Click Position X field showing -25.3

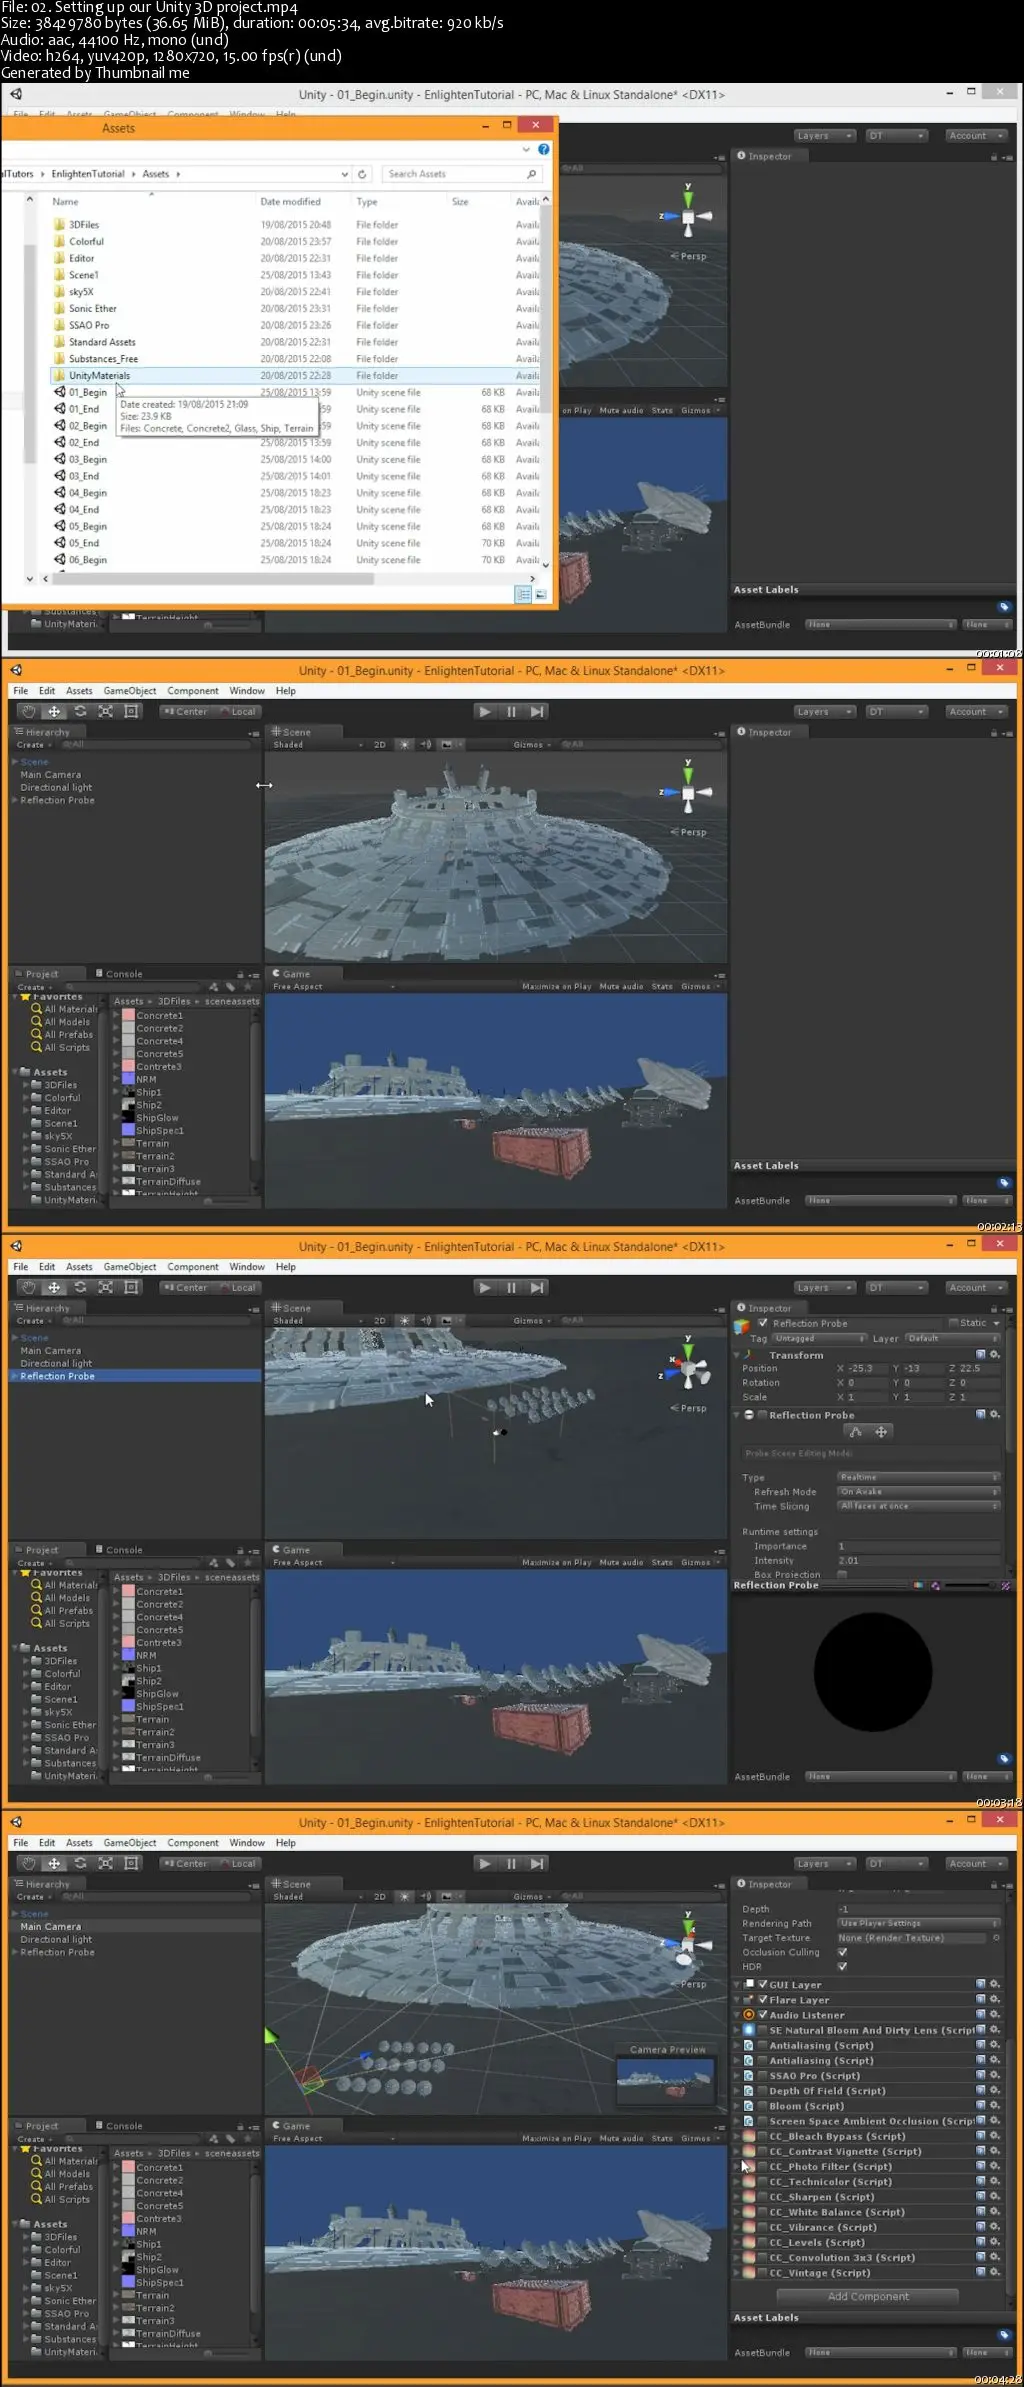coord(866,1368)
